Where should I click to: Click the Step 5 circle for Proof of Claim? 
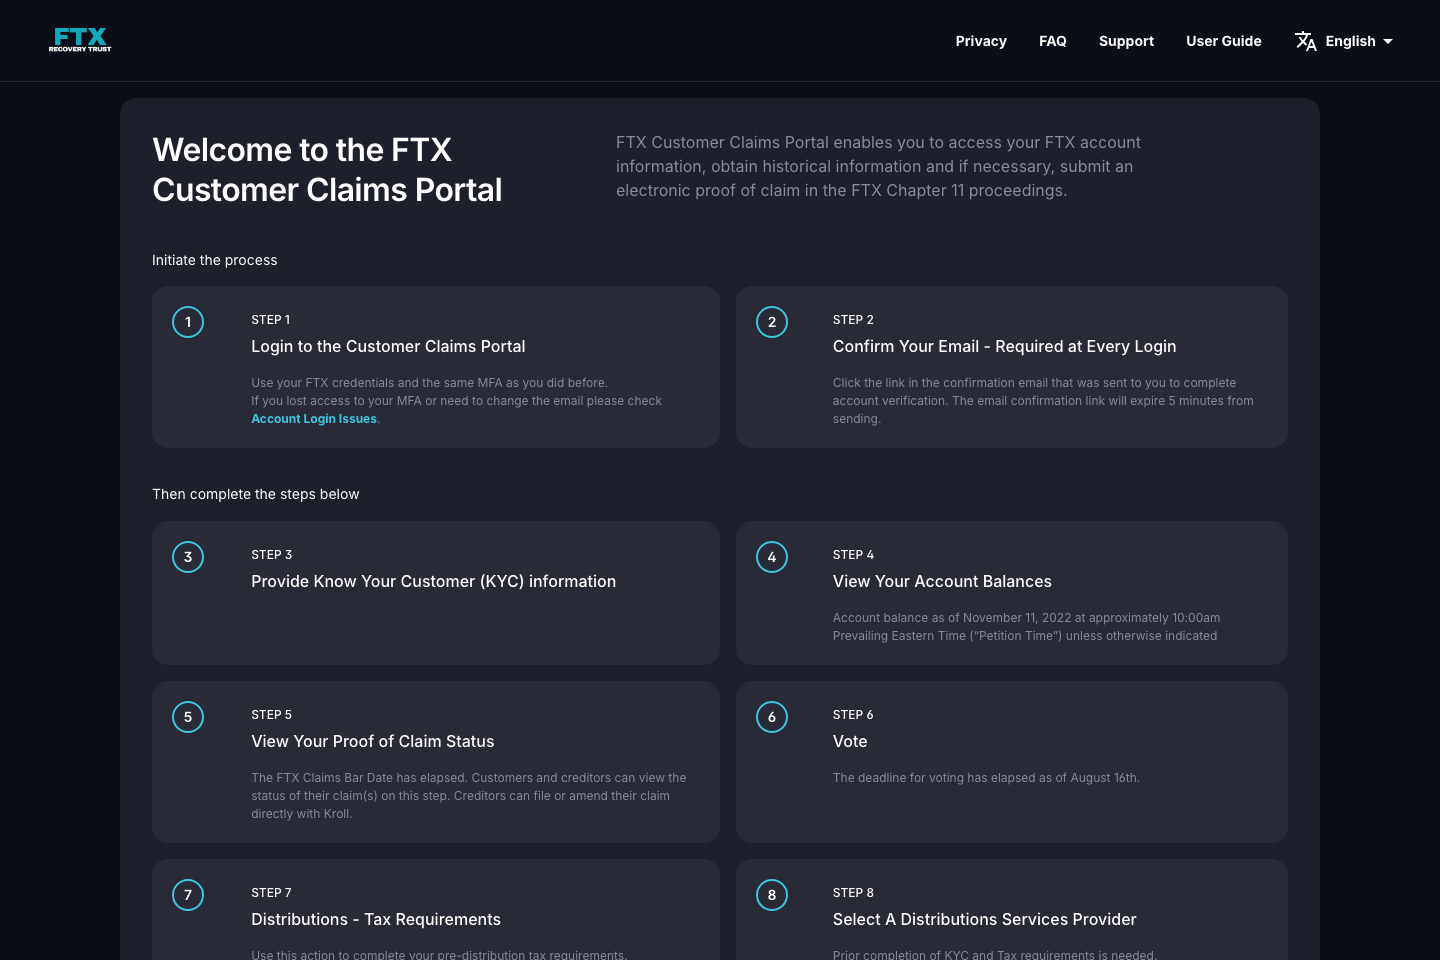(x=188, y=717)
